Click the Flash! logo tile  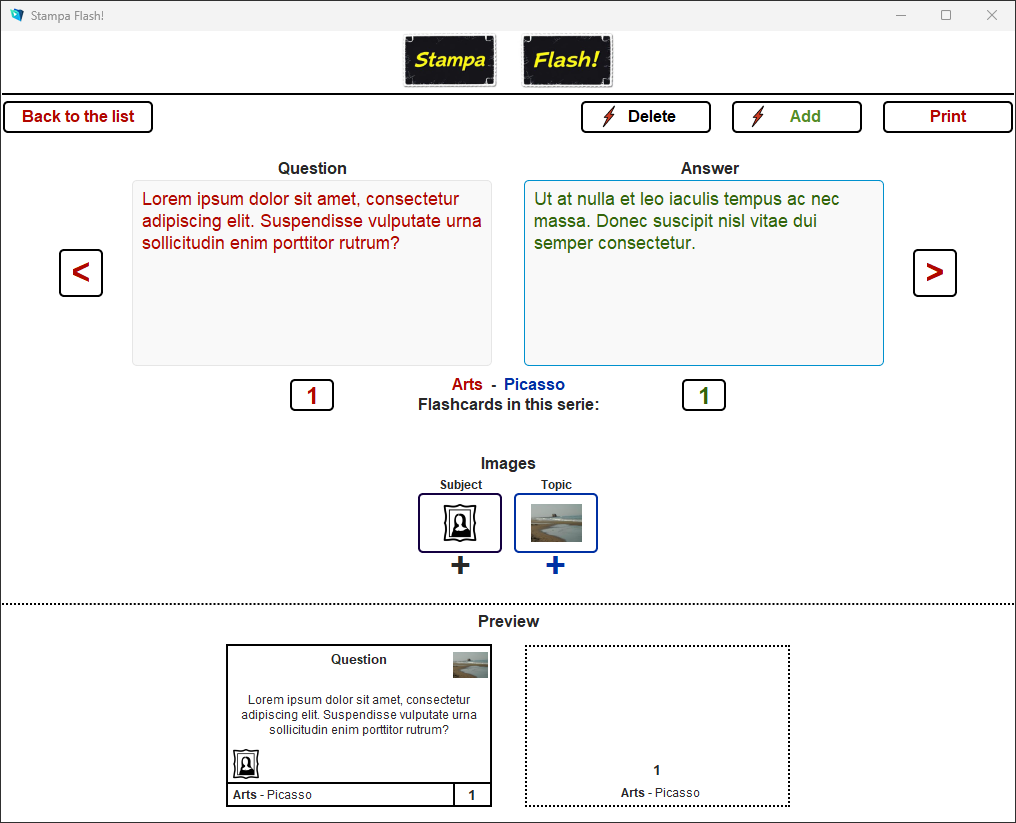[567, 61]
